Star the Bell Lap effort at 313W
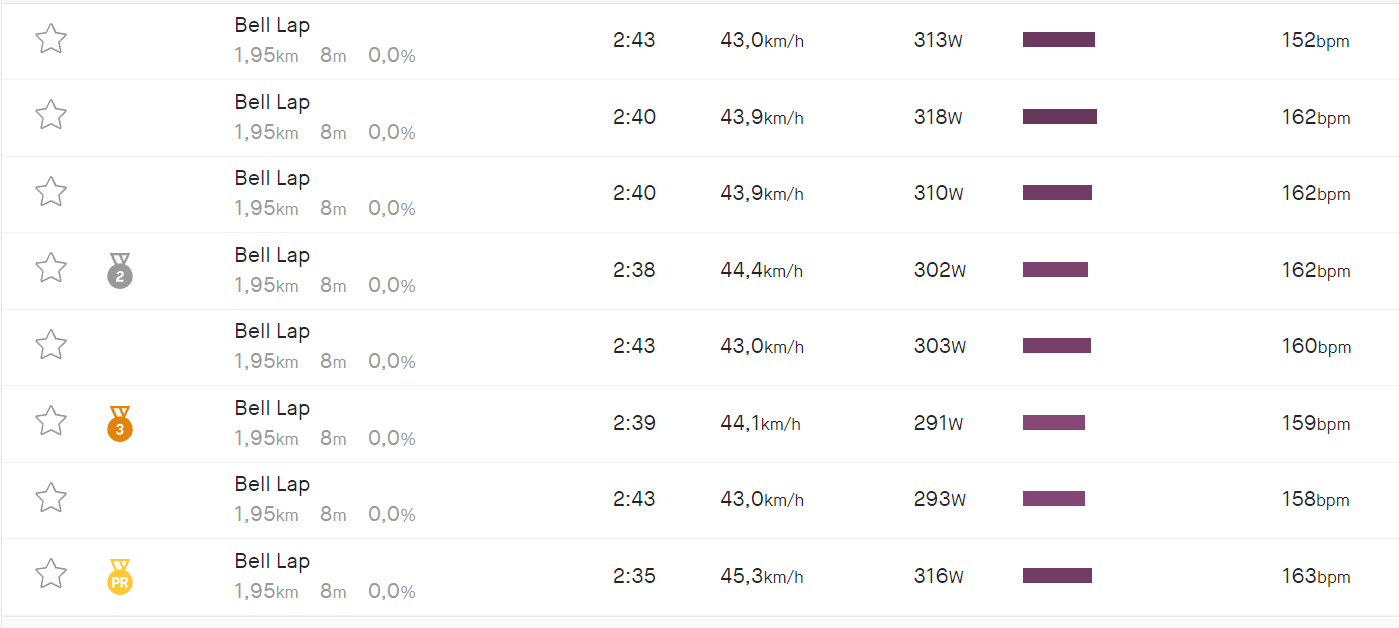1399x628 pixels. [x=51, y=39]
